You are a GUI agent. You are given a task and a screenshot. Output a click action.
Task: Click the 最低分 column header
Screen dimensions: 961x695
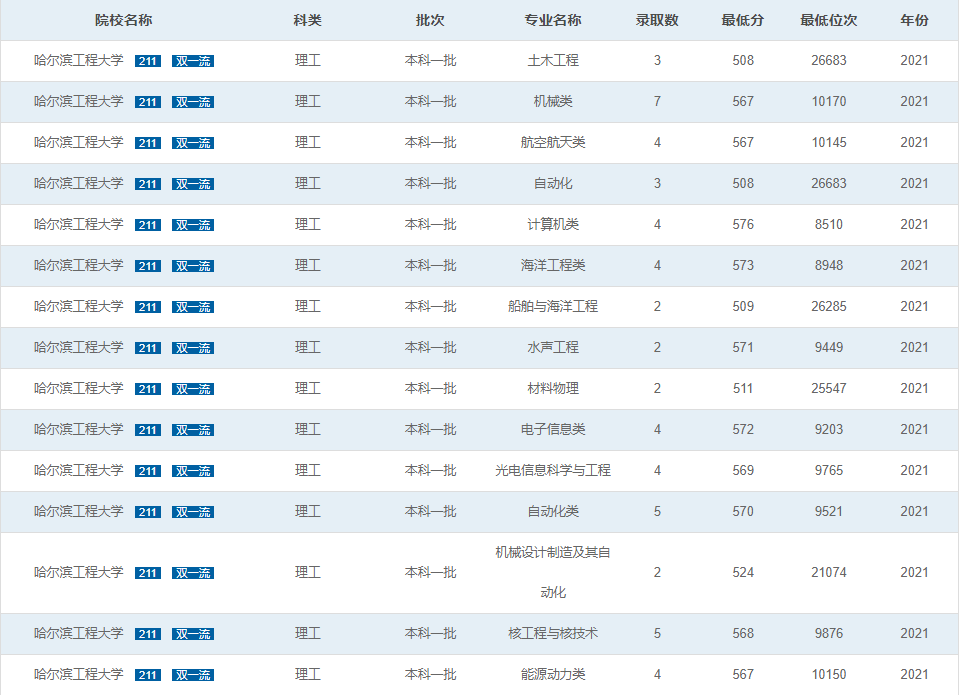click(x=743, y=20)
